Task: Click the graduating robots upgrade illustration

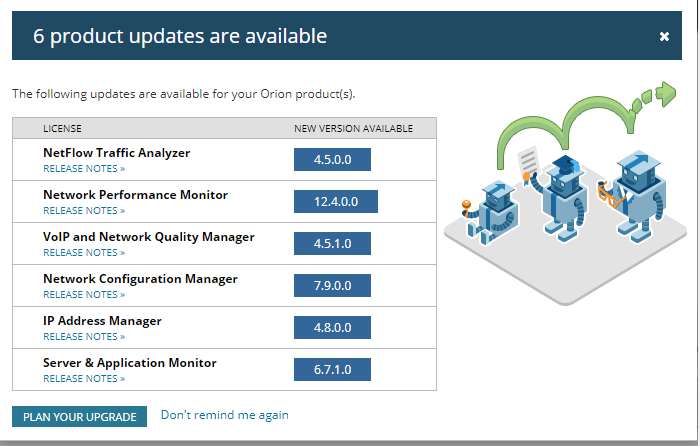Action: point(565,193)
